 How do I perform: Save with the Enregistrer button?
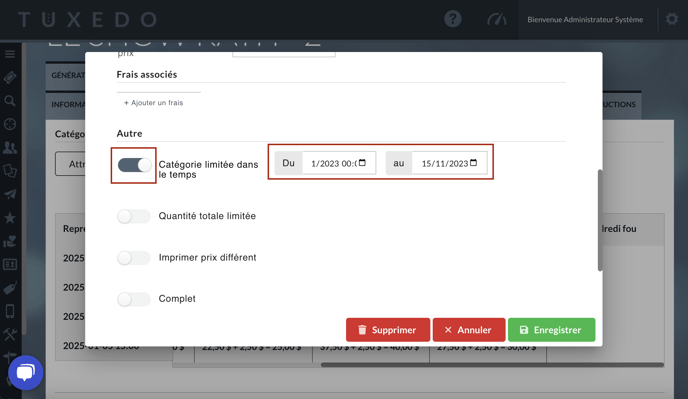552,330
